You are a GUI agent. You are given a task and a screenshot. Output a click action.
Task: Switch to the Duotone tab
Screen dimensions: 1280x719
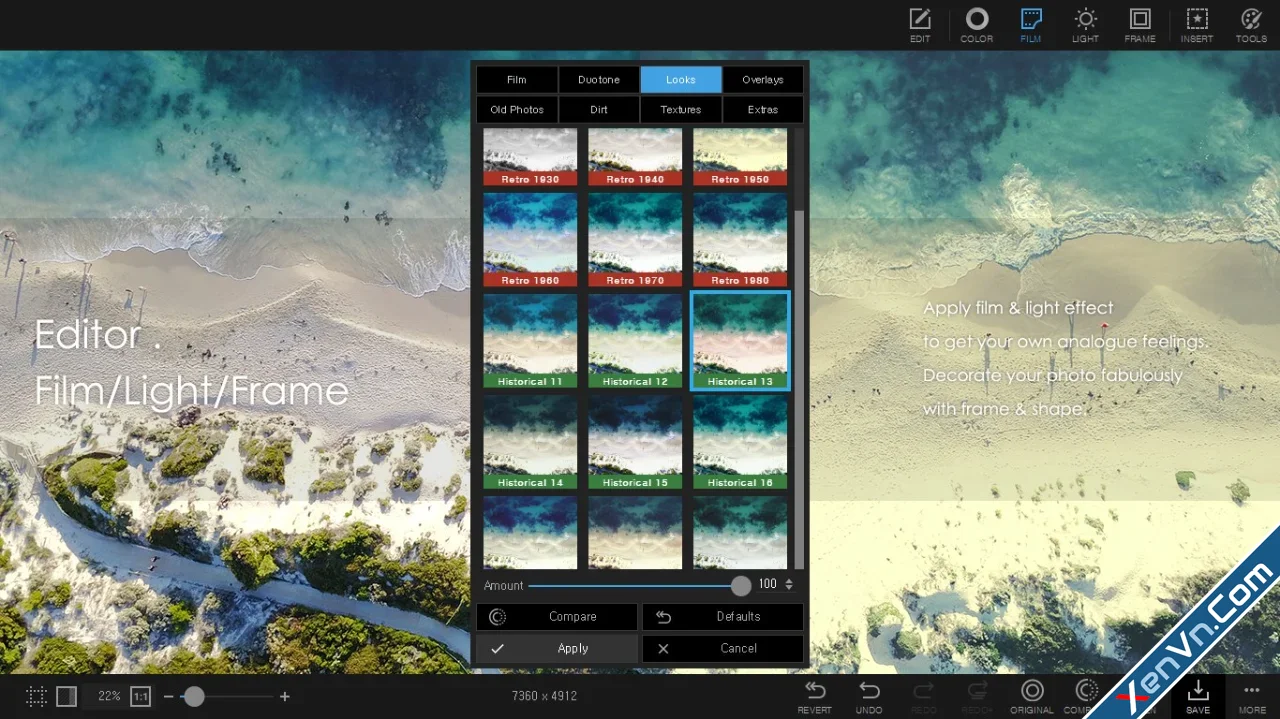coord(599,80)
